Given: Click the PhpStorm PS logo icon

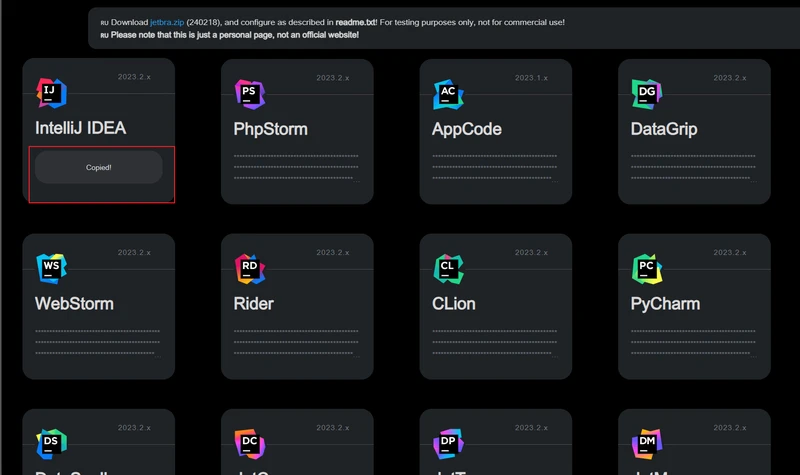Looking at the screenshot, I should click(250, 93).
